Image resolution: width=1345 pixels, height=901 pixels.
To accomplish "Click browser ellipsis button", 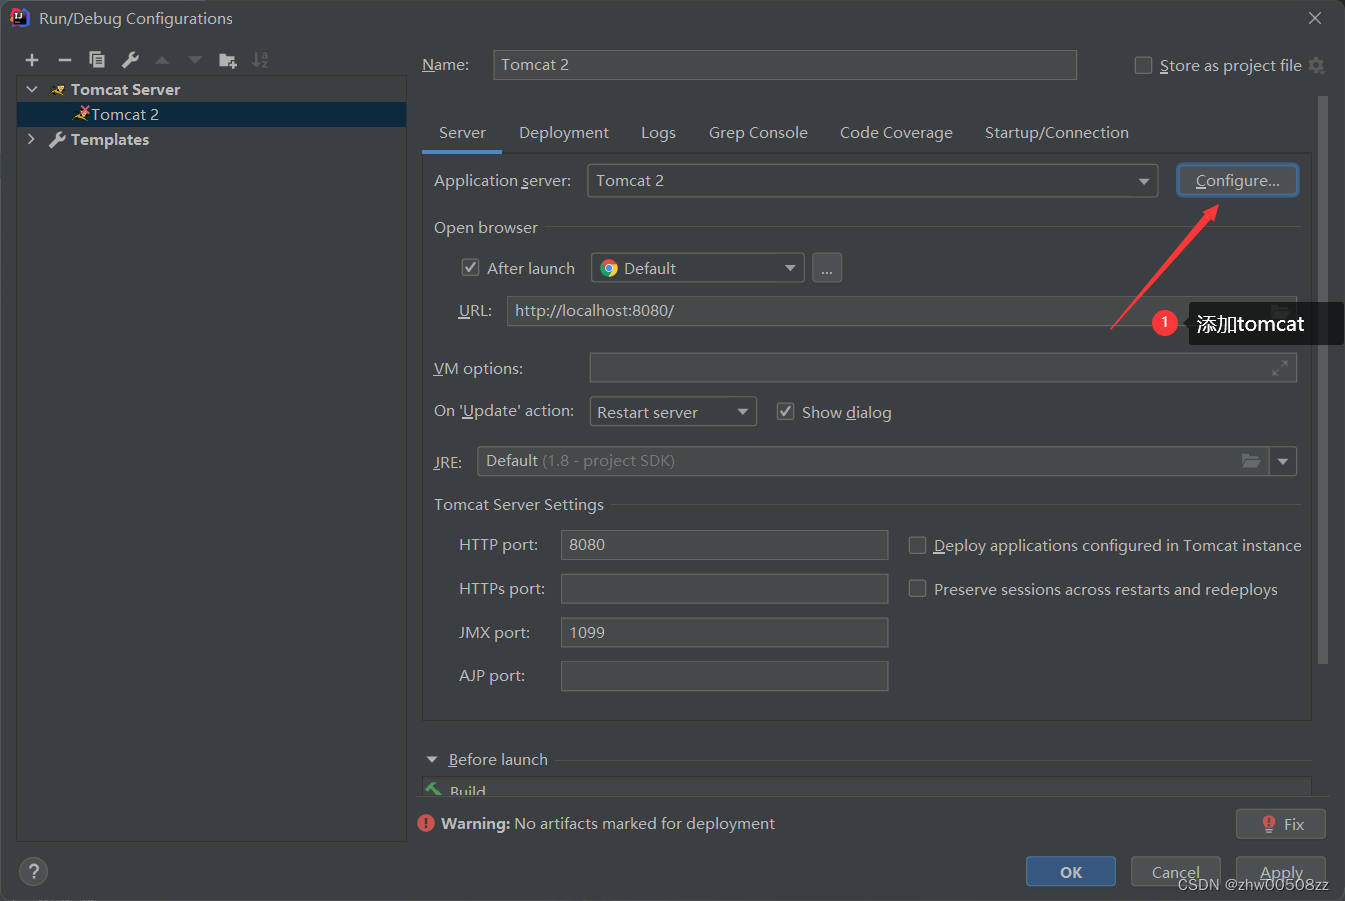I will click(x=827, y=268).
